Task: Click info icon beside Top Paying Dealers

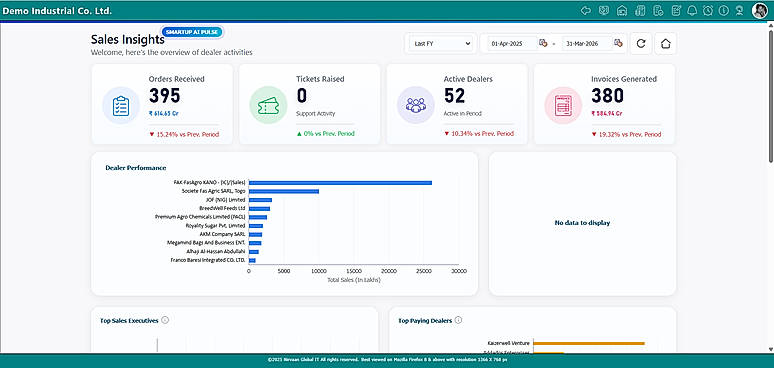Action: click(x=458, y=320)
